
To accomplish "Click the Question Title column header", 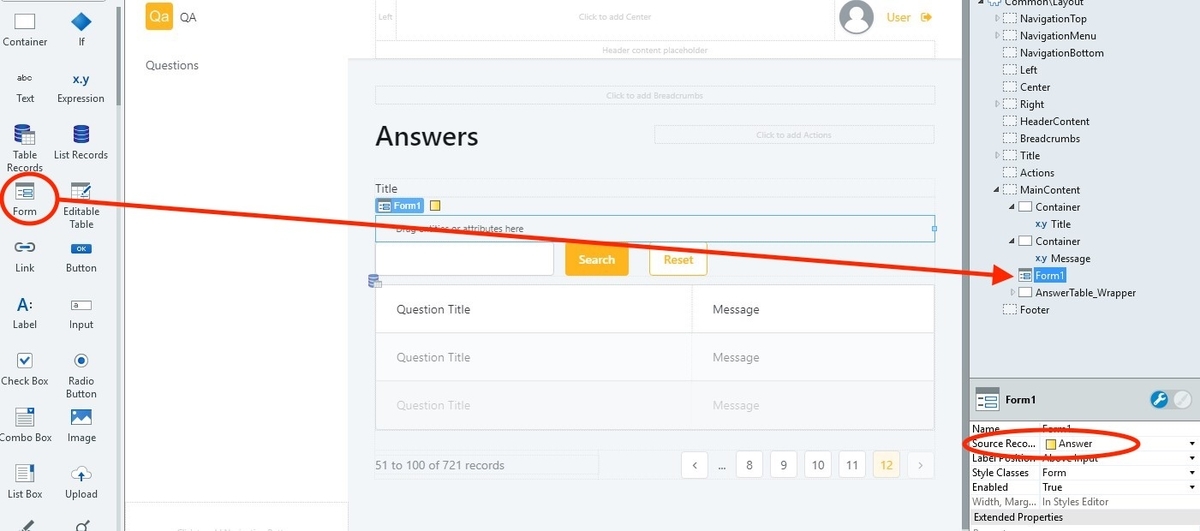I will [433, 309].
